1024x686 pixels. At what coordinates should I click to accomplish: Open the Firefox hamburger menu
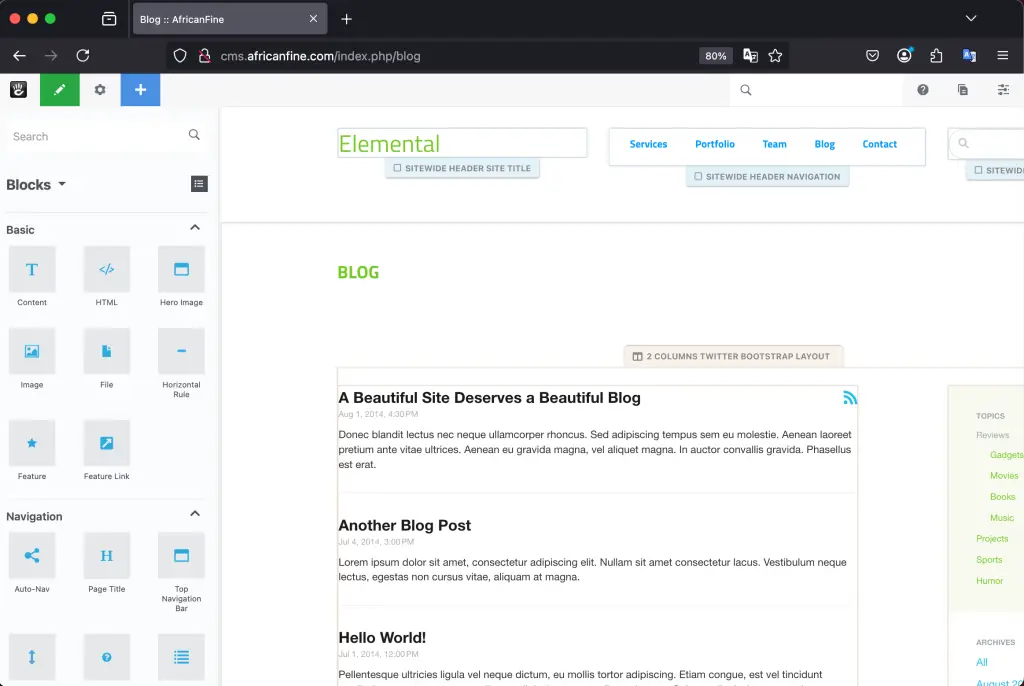click(1003, 55)
